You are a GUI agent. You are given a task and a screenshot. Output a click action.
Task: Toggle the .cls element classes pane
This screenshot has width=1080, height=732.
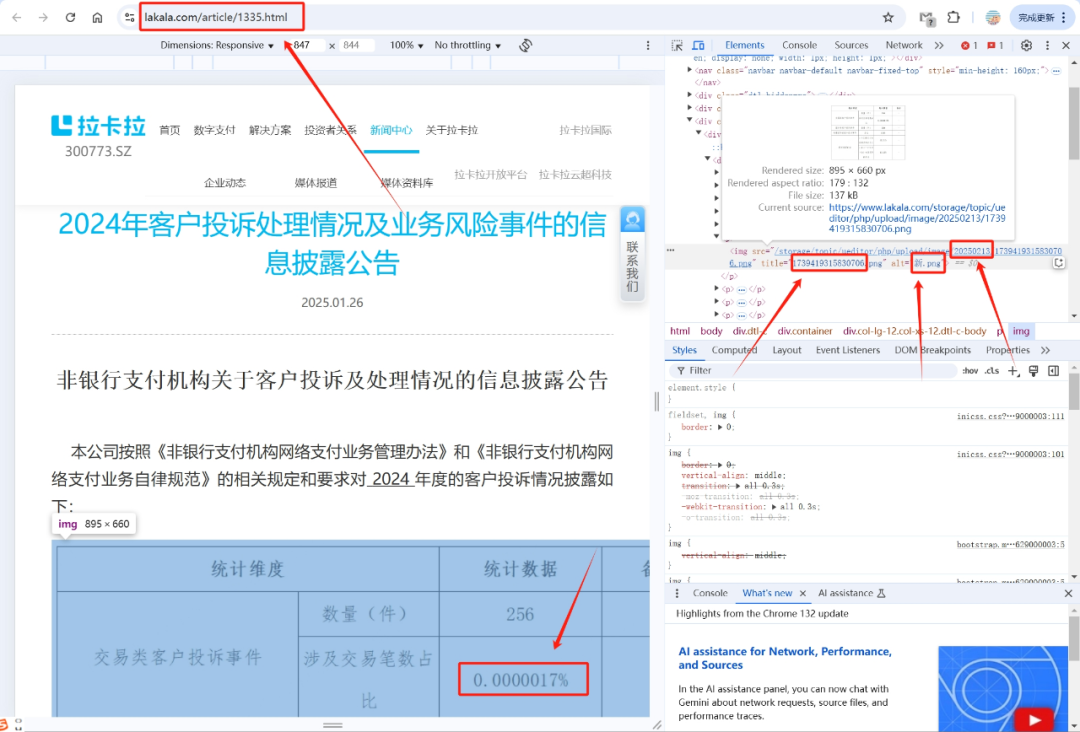[x=992, y=370]
